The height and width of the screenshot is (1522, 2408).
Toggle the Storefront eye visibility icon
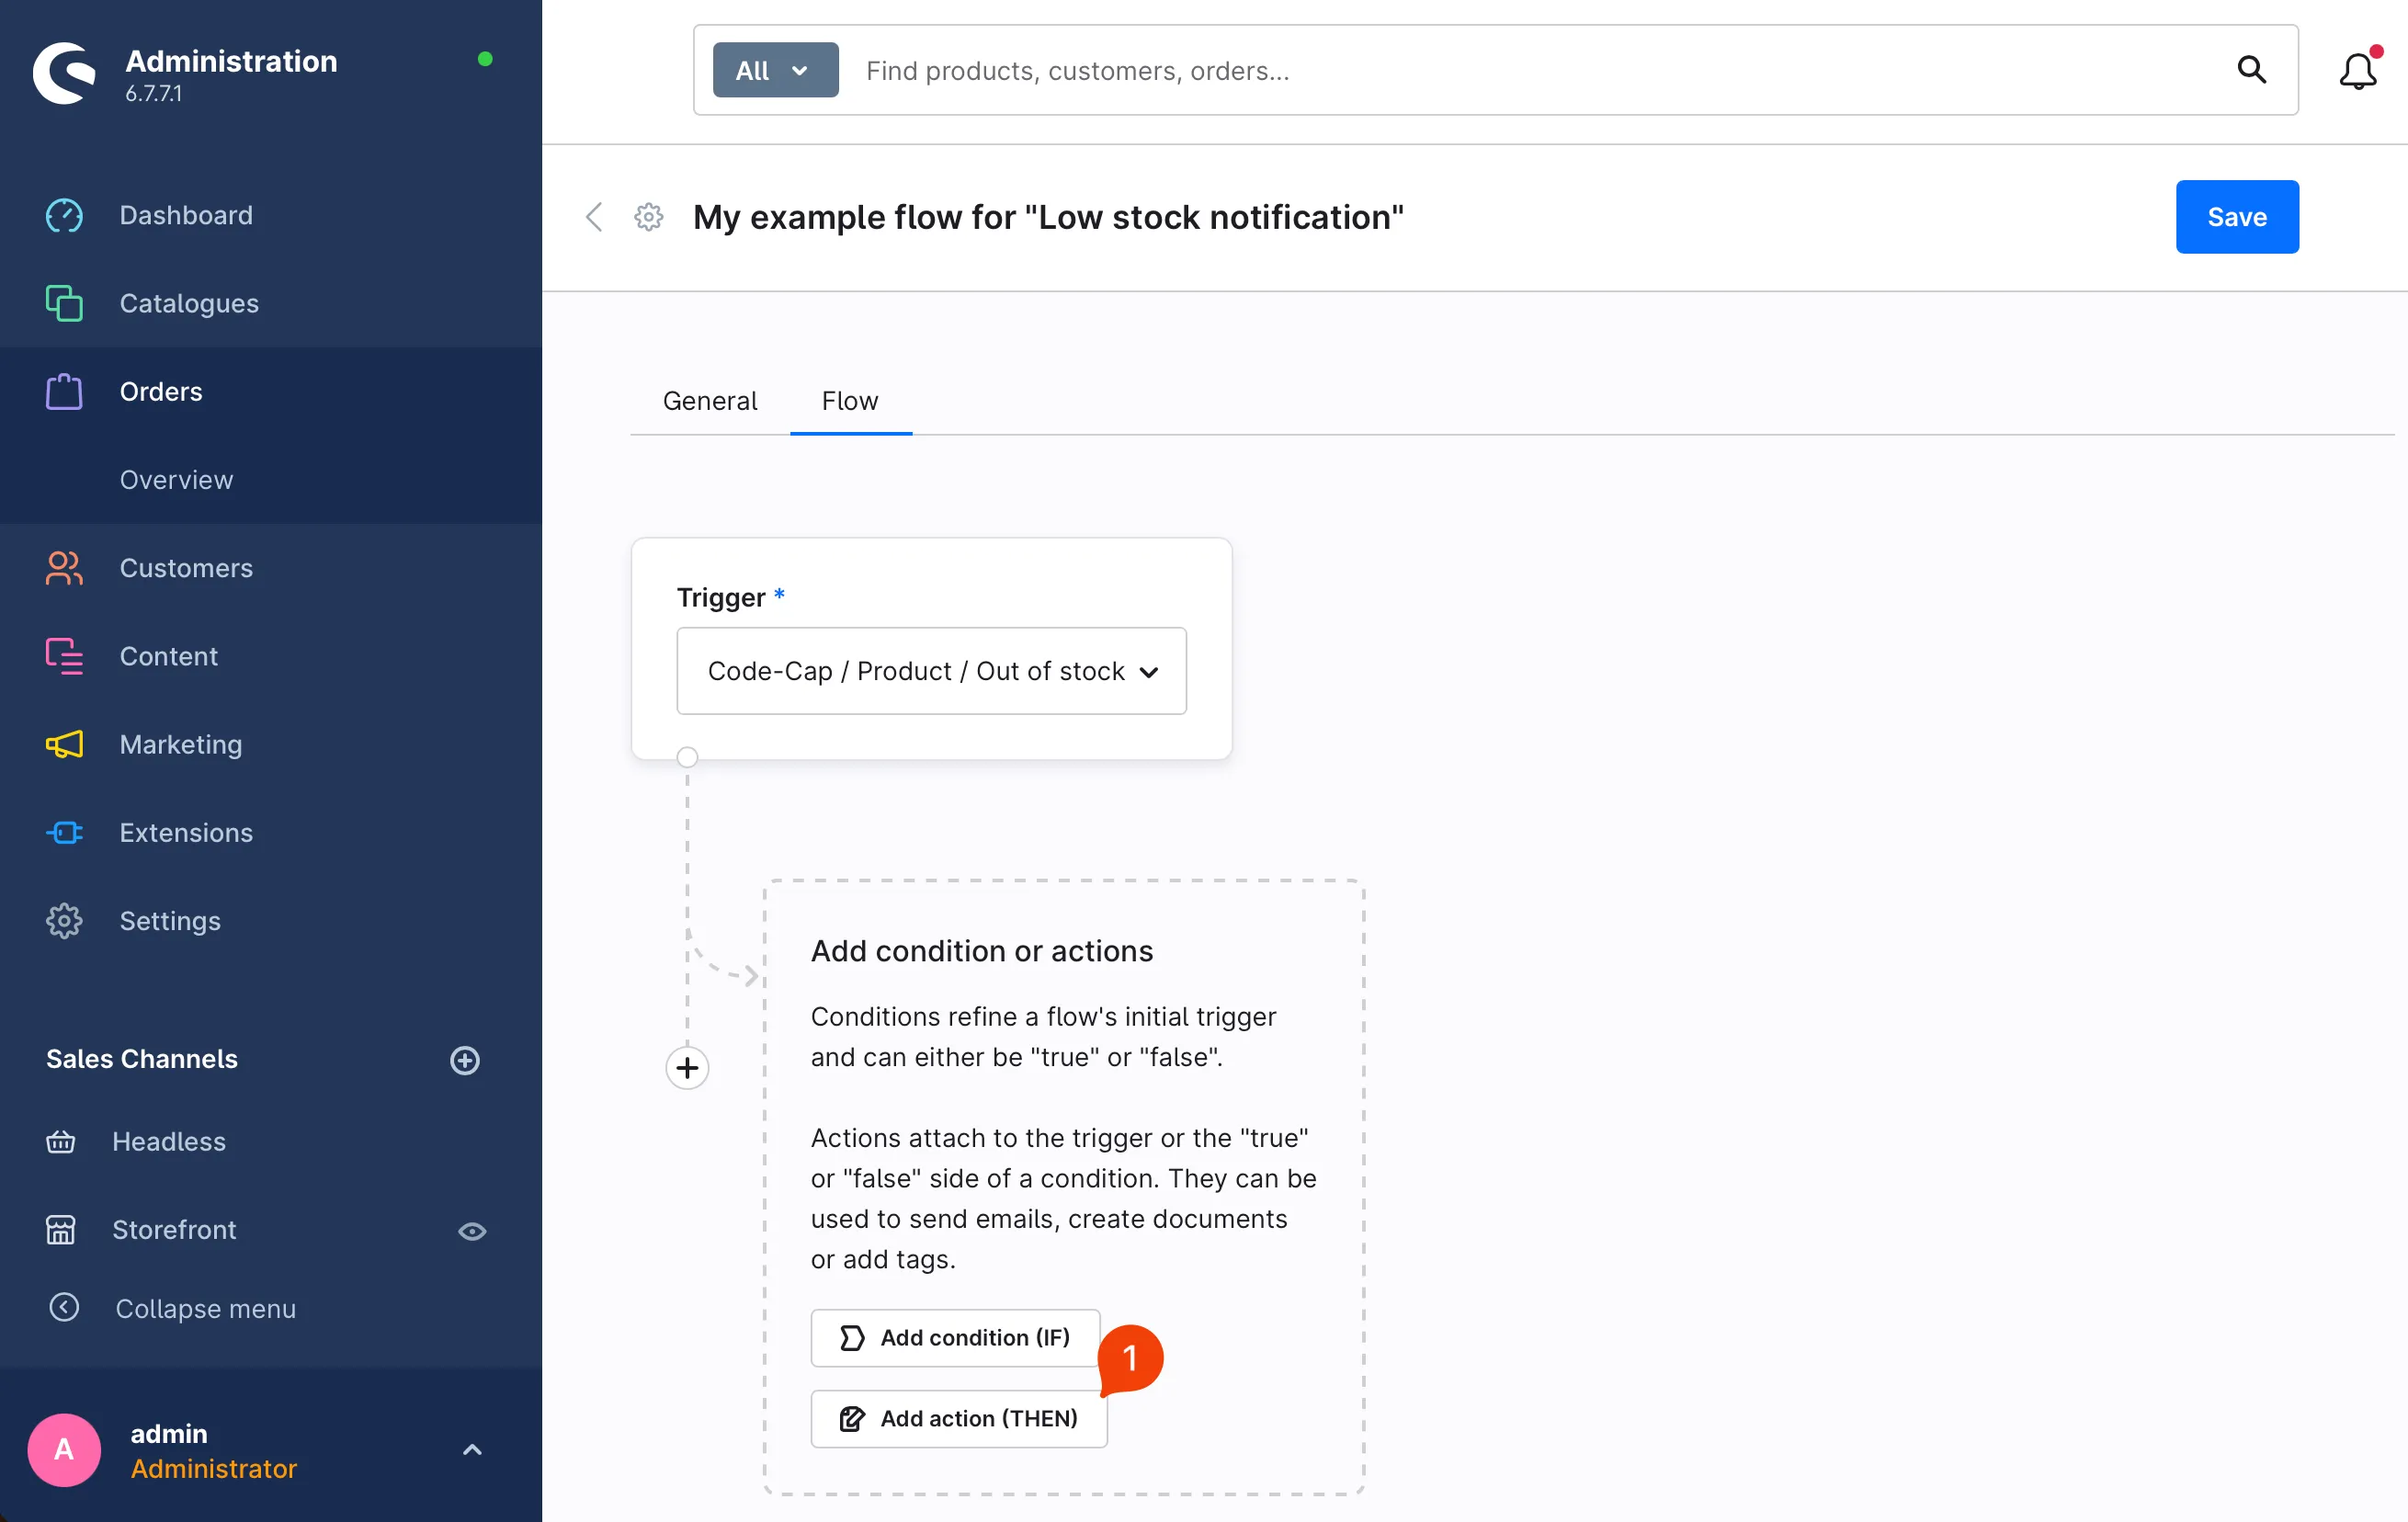point(472,1231)
